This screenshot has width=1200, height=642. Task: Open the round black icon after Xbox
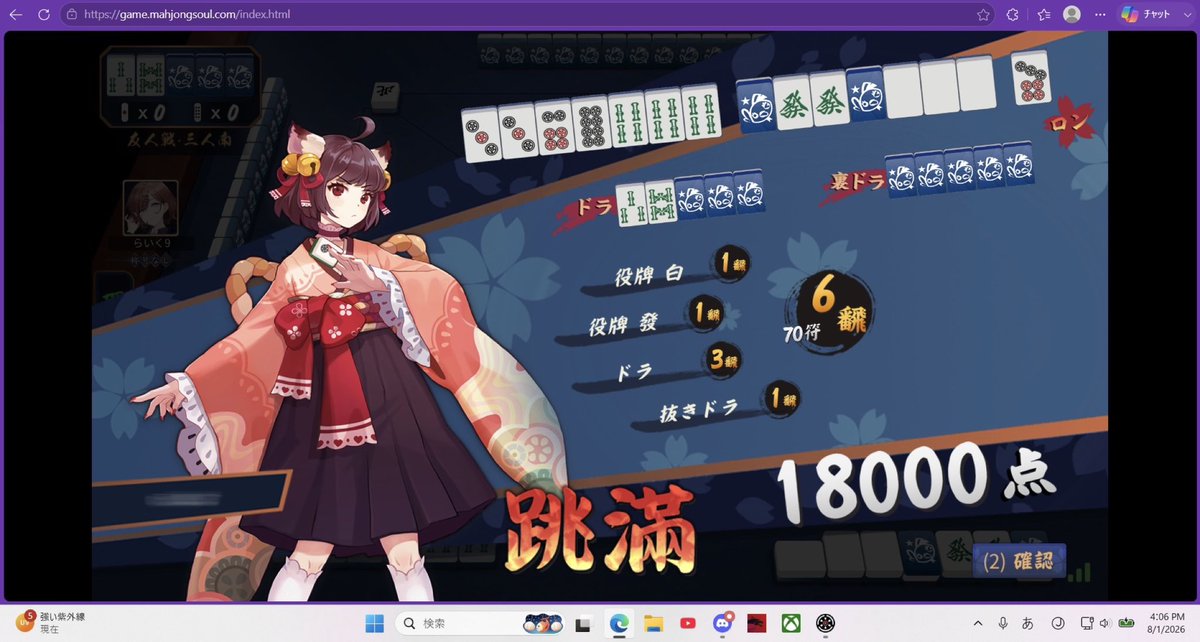[826, 623]
